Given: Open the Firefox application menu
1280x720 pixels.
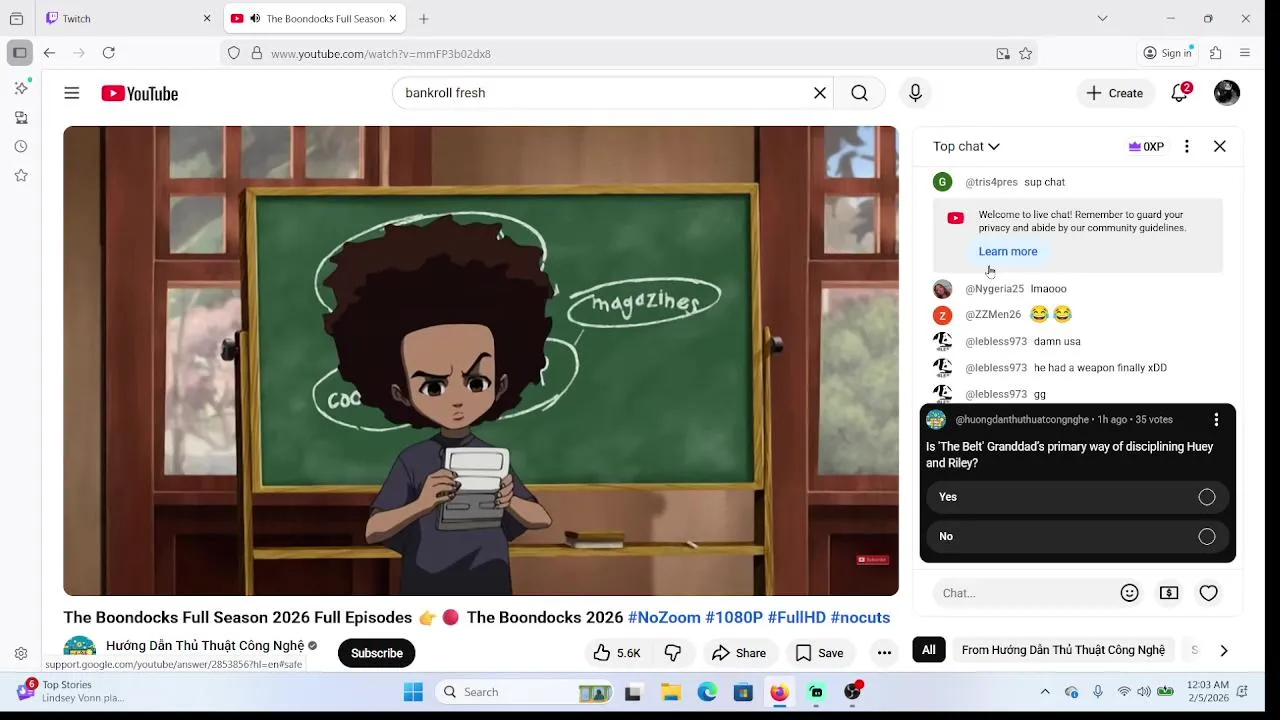Looking at the screenshot, I should (1245, 53).
